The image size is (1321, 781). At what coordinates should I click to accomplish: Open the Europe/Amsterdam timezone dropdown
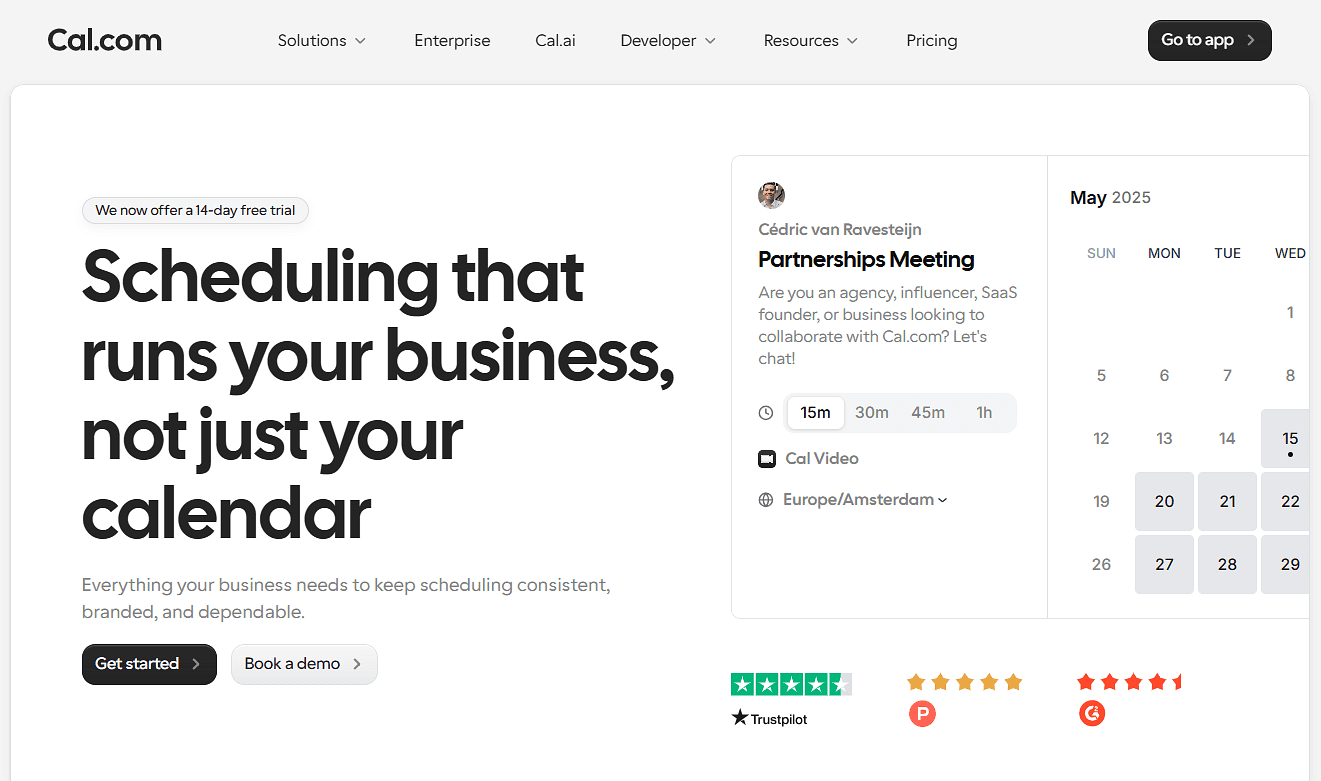(865, 500)
